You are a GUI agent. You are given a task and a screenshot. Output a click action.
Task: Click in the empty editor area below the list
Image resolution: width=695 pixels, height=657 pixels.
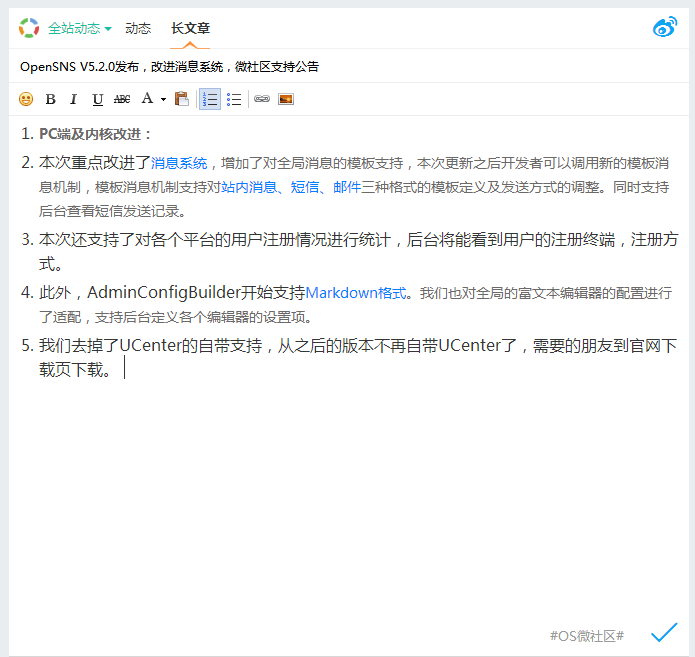(x=349, y=497)
